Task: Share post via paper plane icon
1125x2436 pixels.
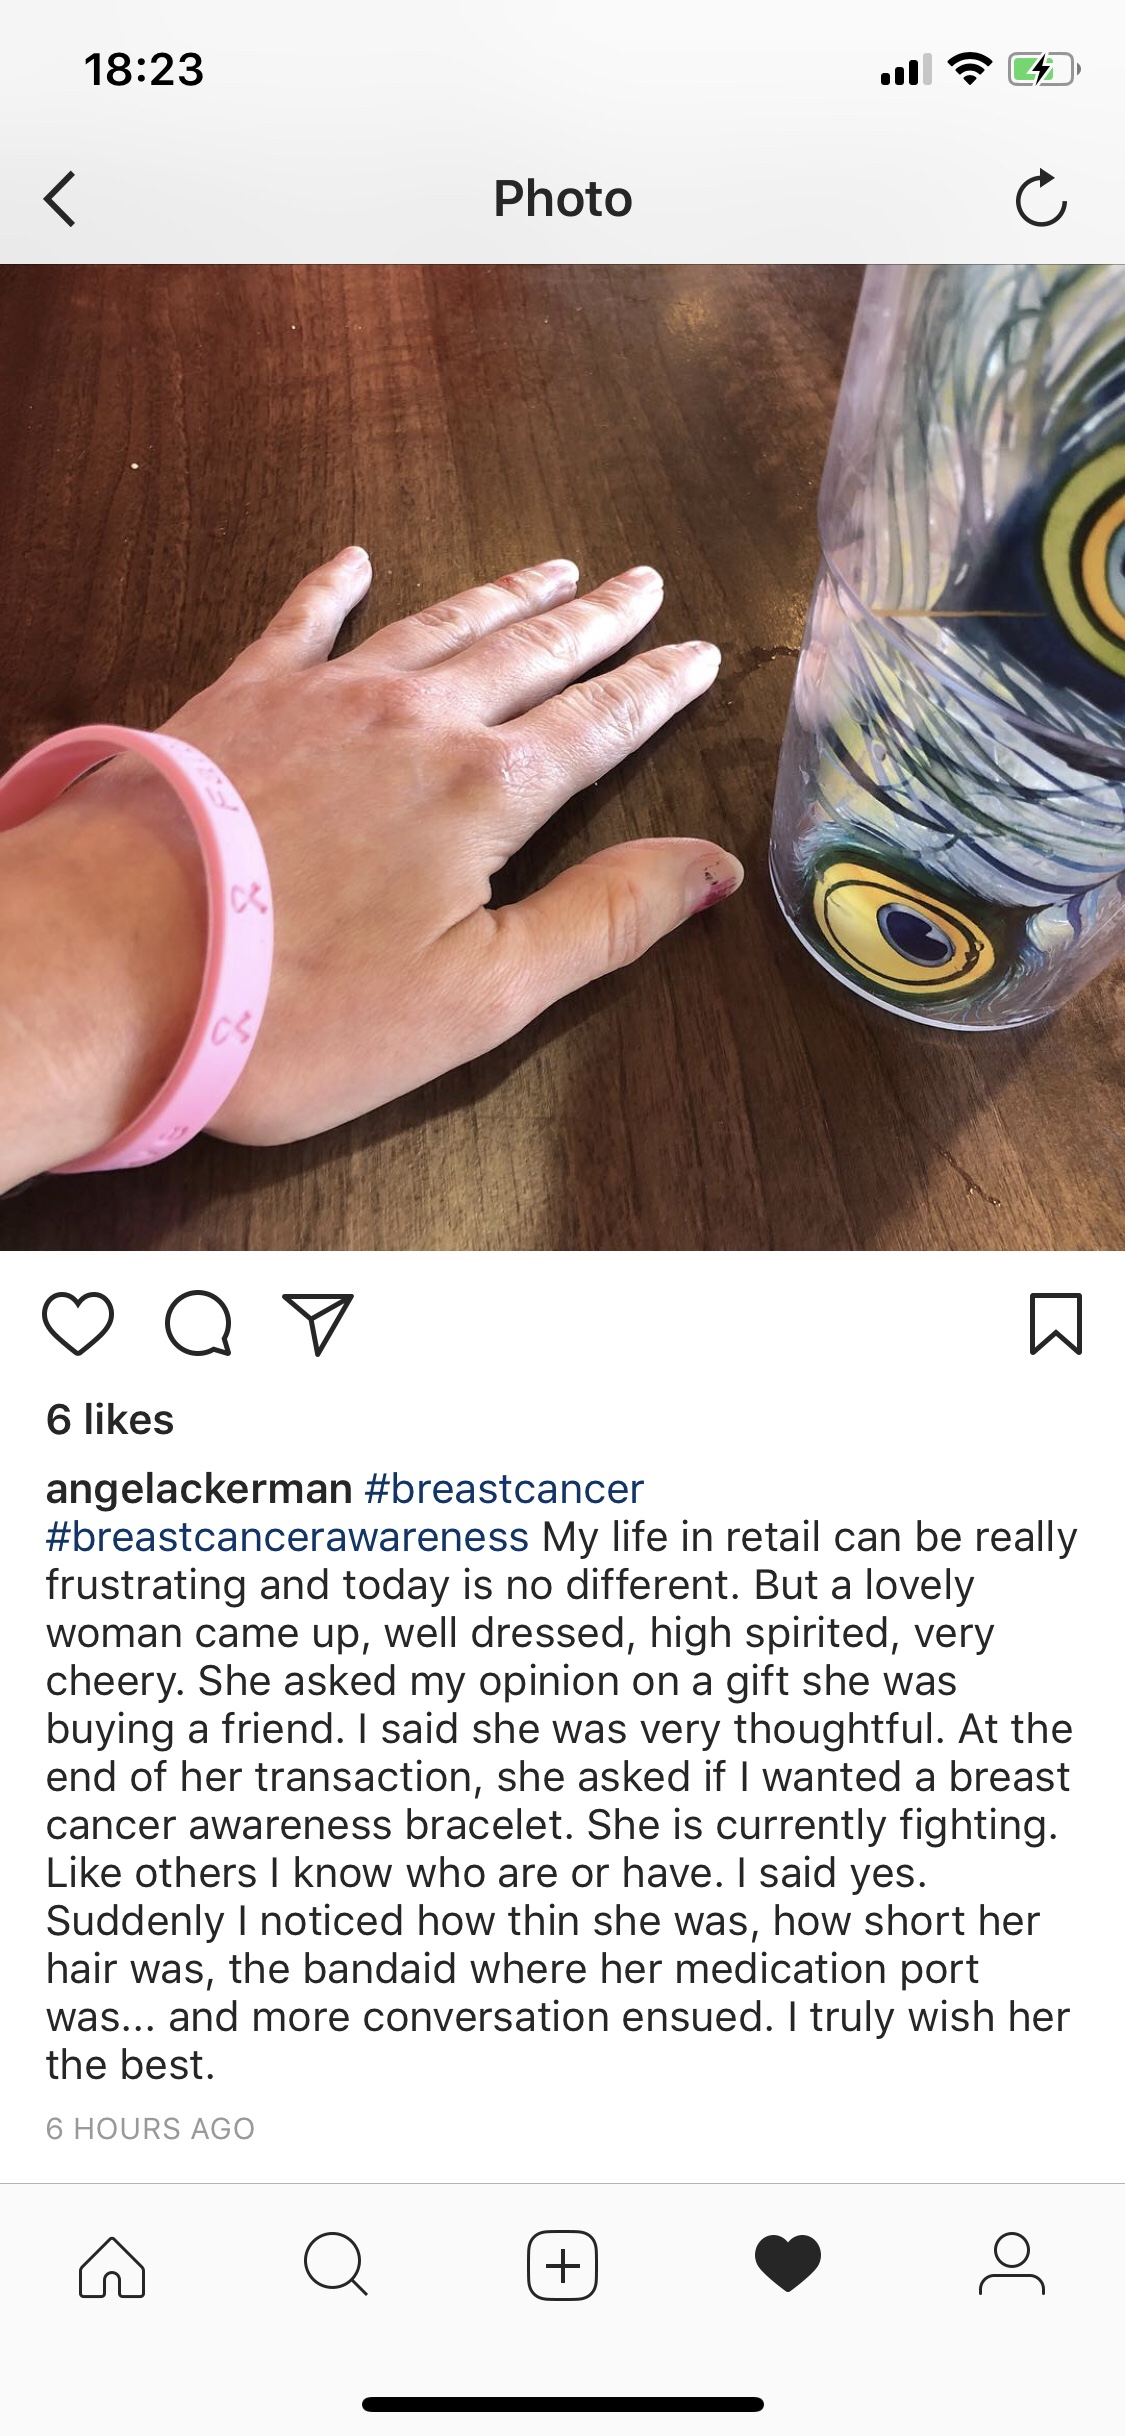Action: [x=318, y=1324]
